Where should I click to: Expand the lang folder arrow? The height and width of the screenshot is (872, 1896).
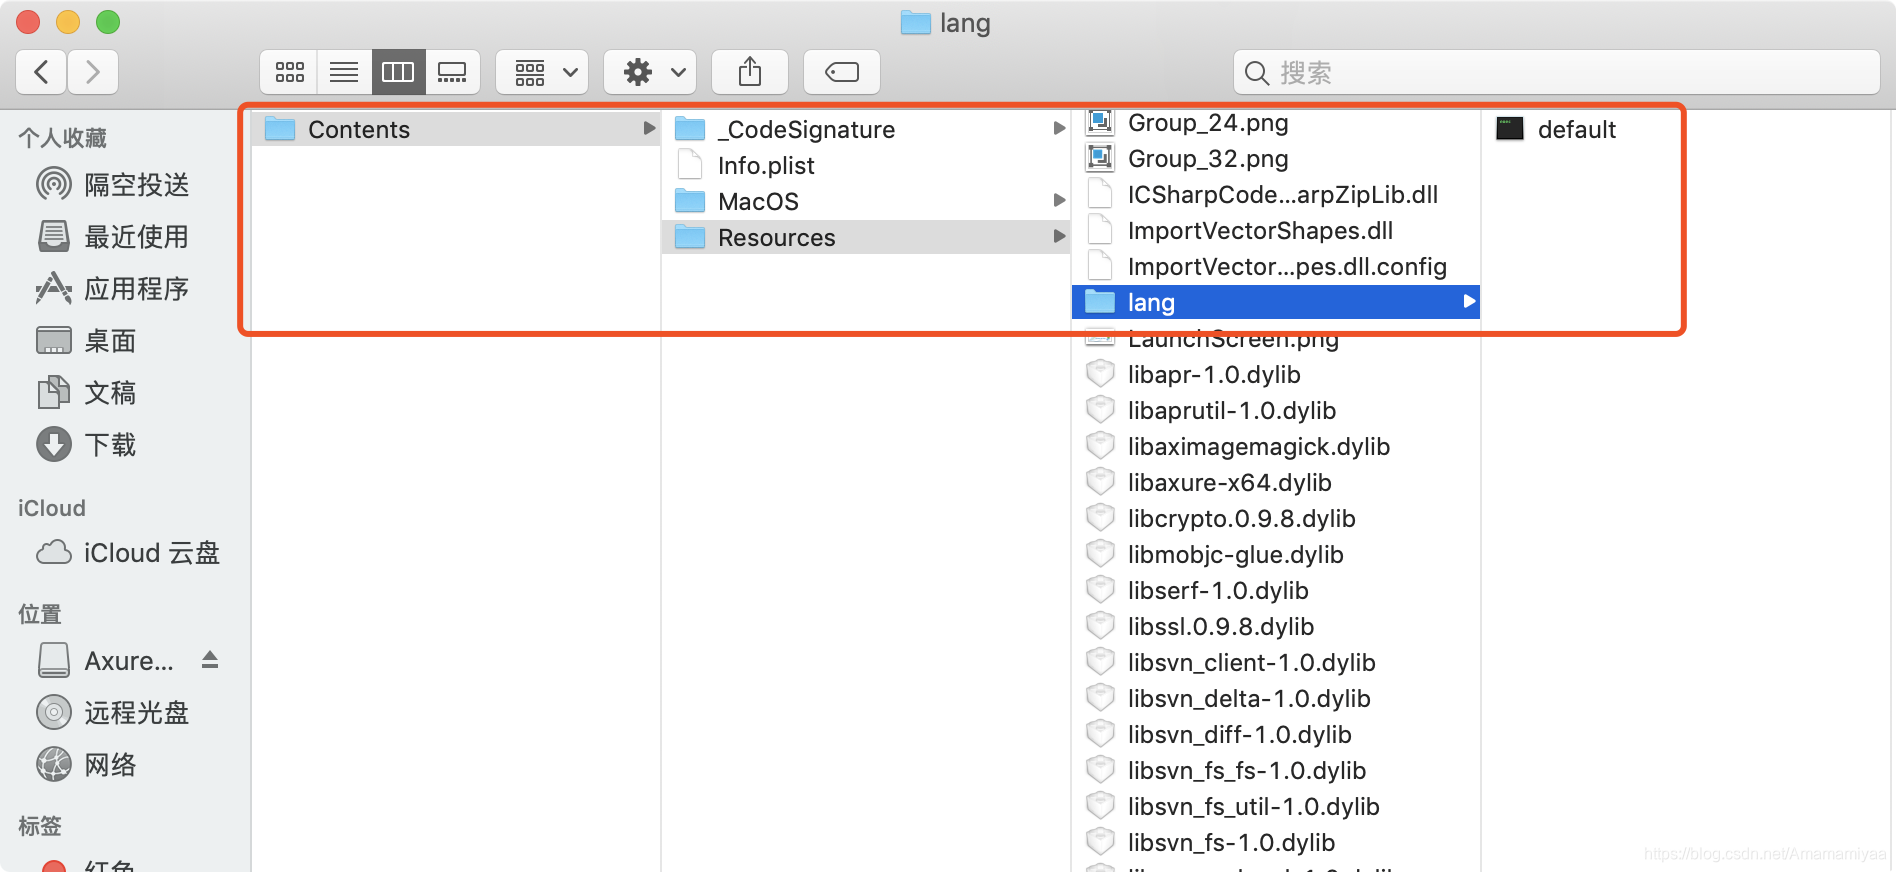click(1469, 301)
